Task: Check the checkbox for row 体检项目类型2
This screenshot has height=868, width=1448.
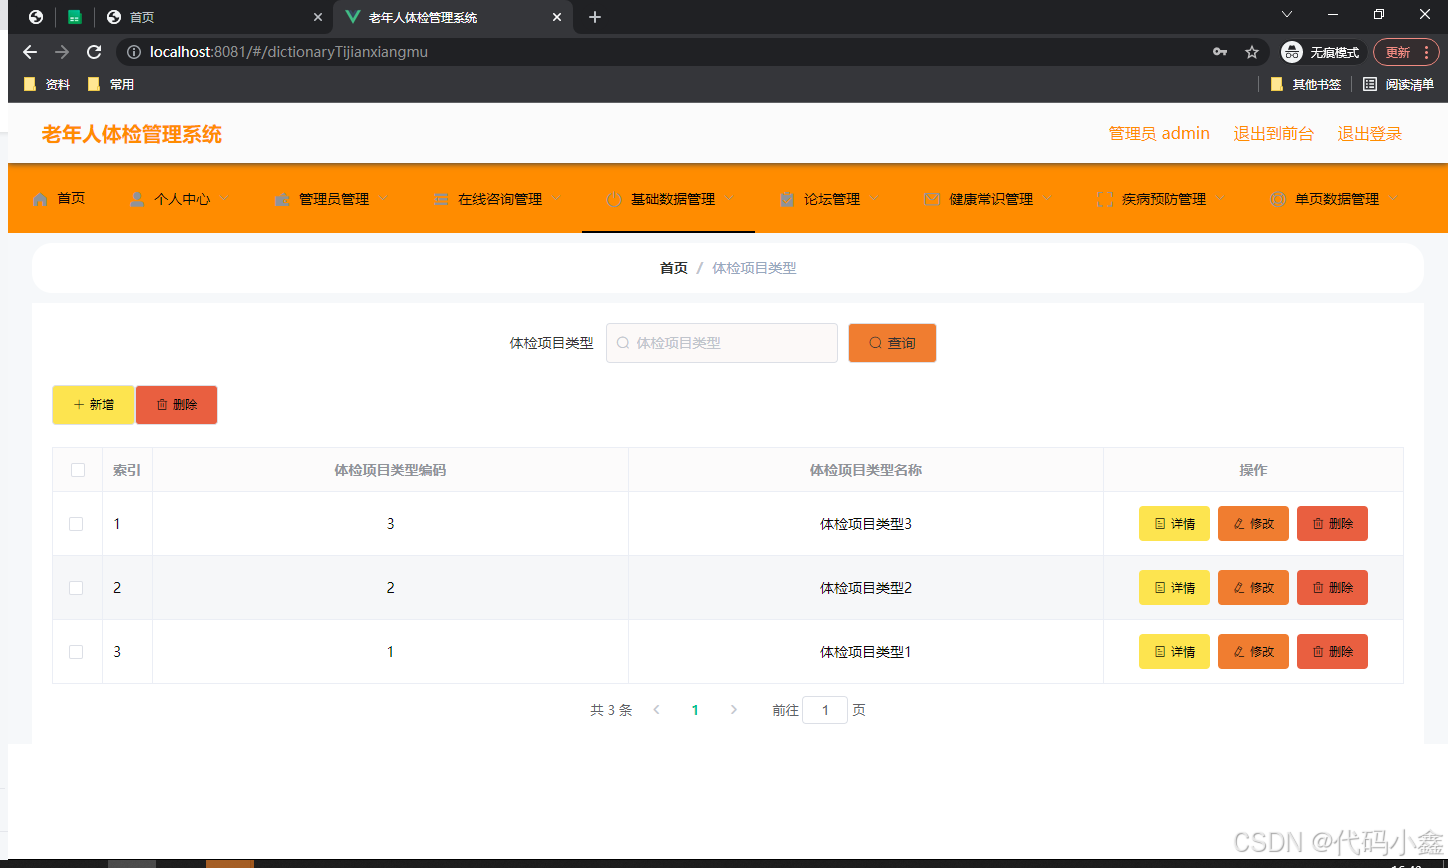Action: [76, 588]
